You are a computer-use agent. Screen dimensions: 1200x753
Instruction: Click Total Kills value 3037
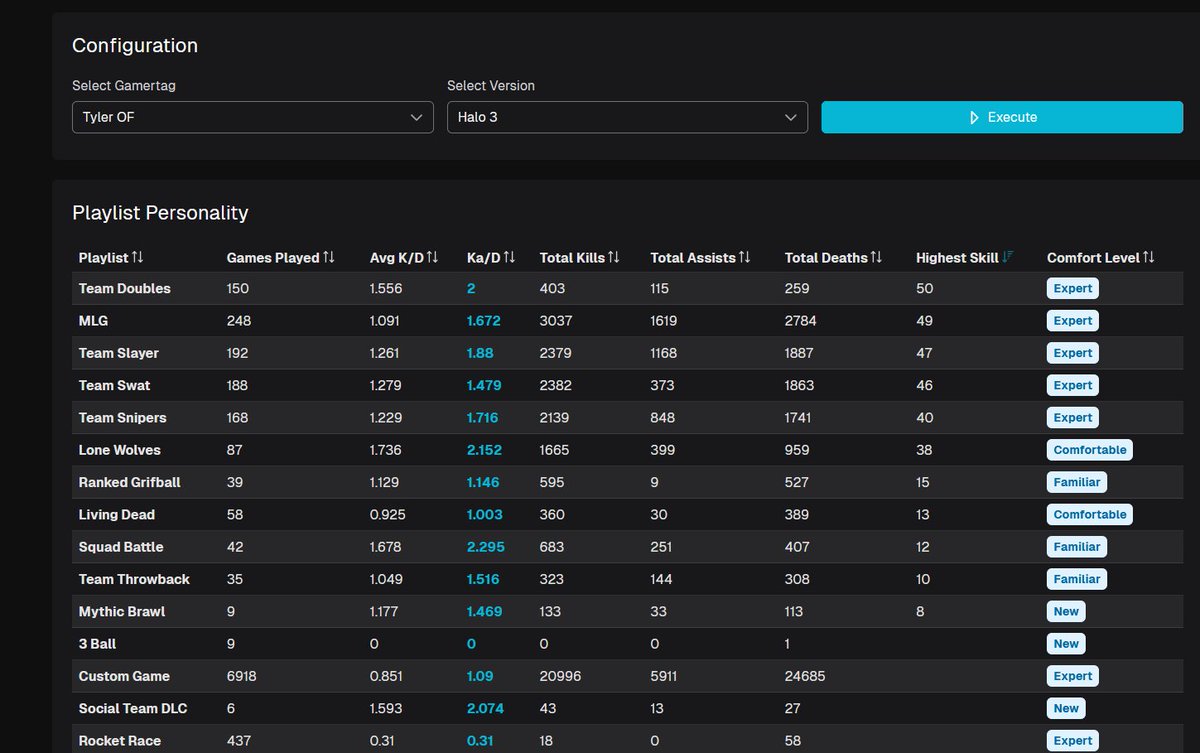point(555,321)
